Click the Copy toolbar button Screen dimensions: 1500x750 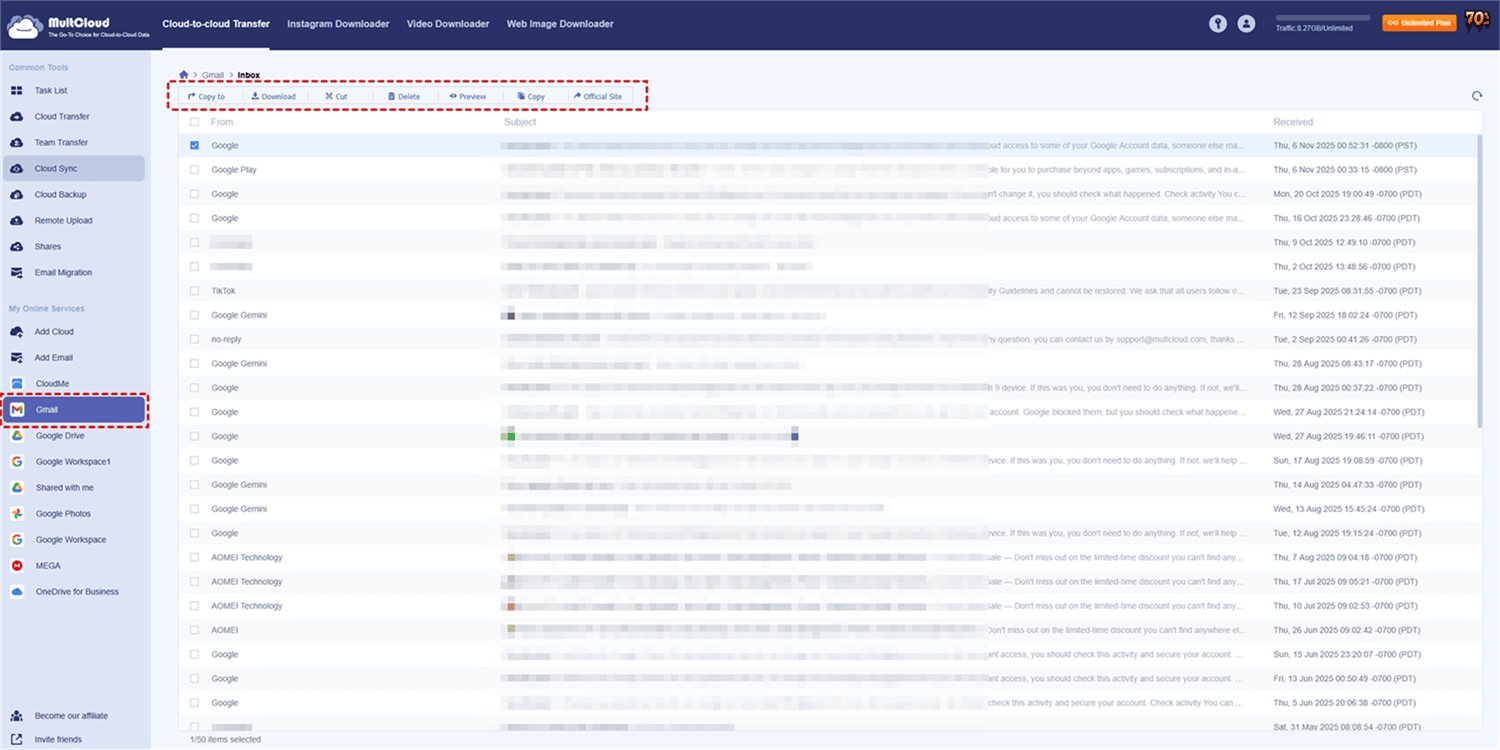click(531, 97)
